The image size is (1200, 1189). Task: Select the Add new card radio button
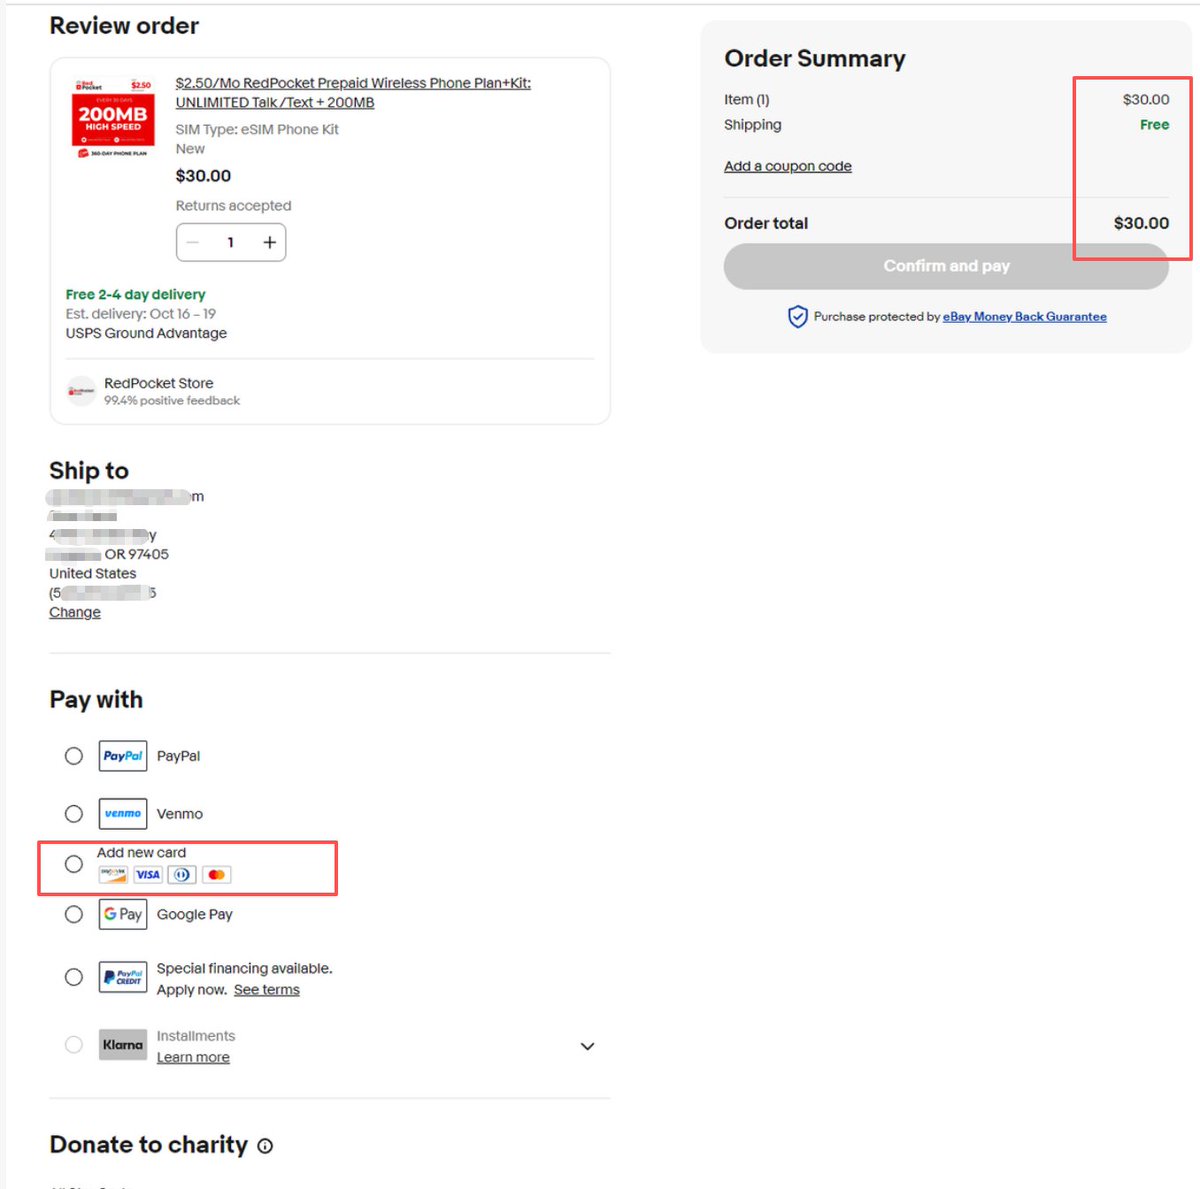[74, 864]
